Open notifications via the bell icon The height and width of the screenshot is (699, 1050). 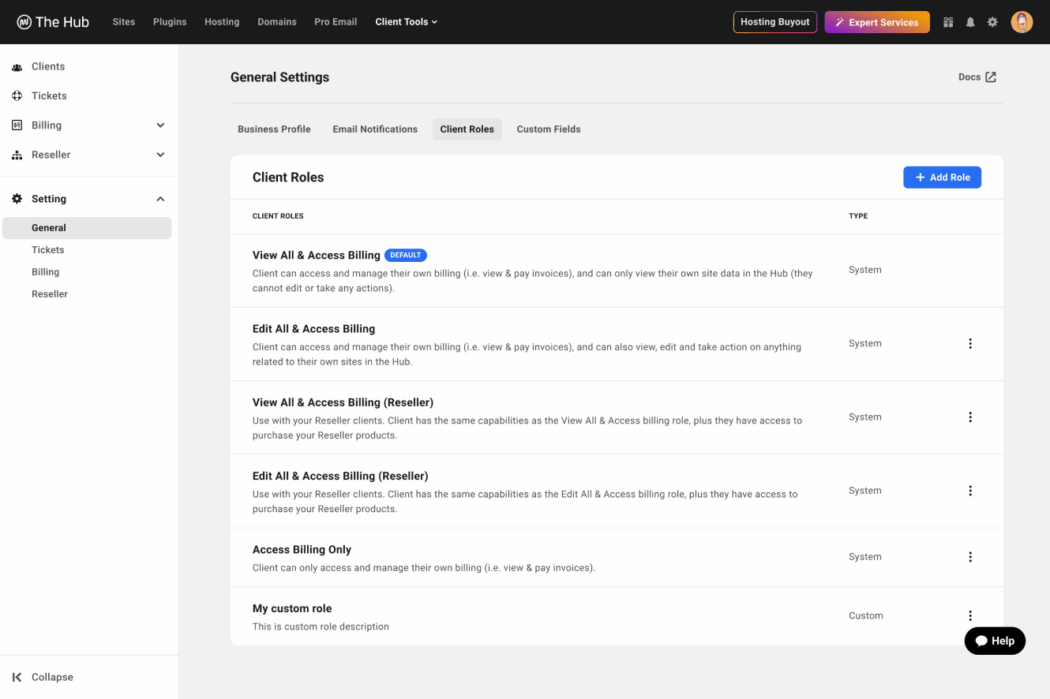[969, 21]
